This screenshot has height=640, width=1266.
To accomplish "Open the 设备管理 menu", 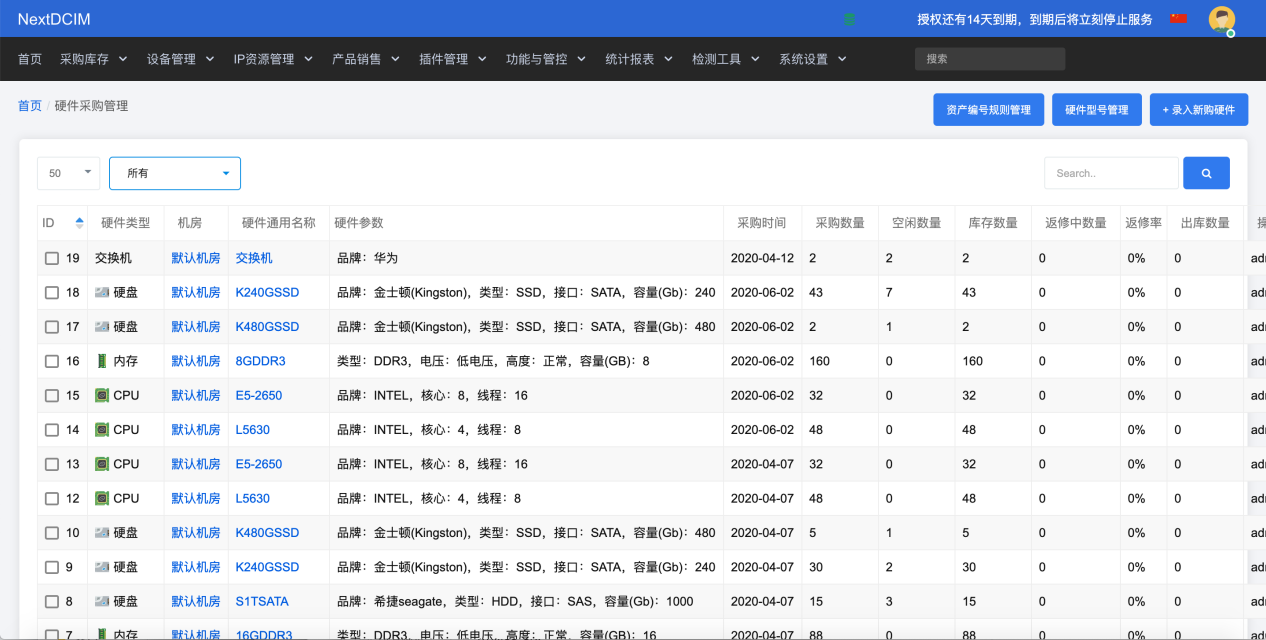I will point(180,59).
